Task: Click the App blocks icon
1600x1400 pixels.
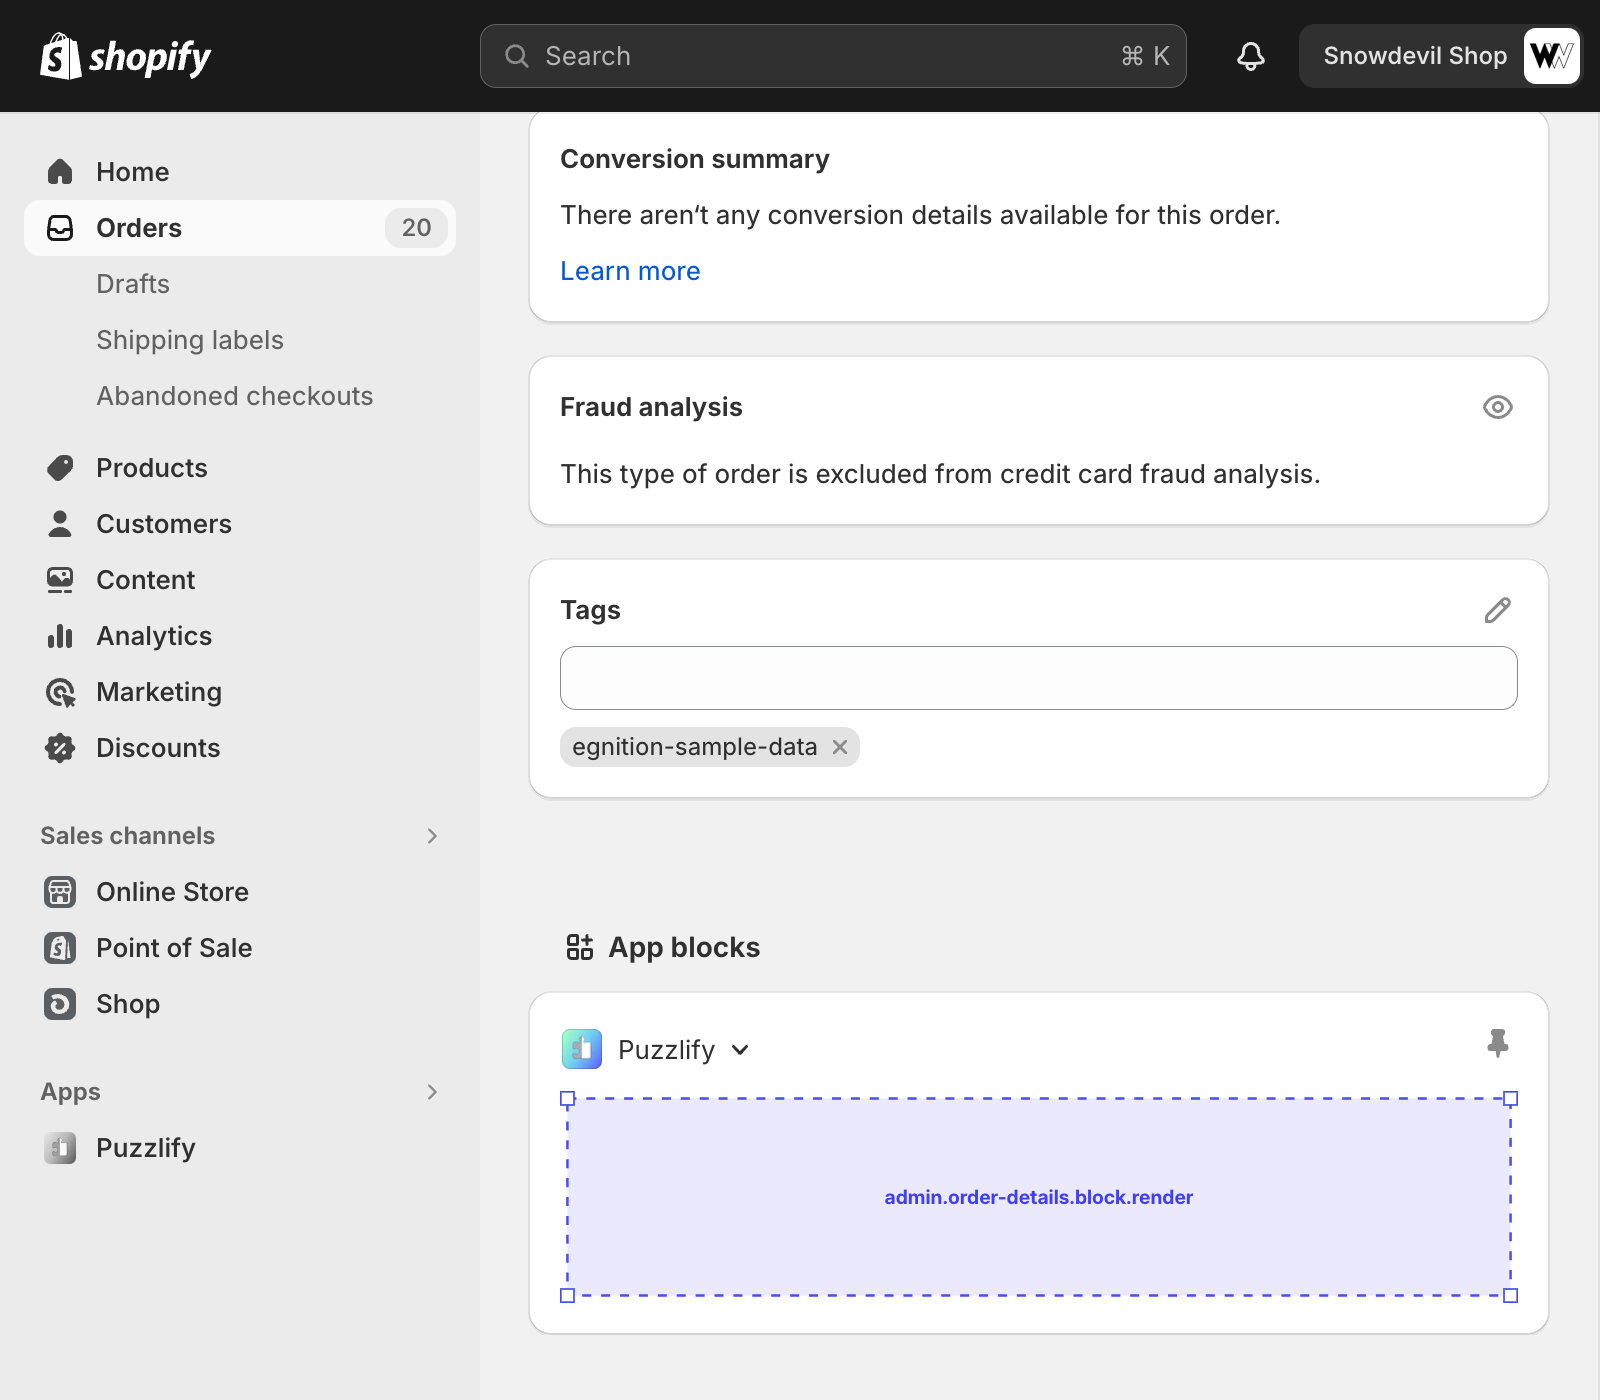Action: 580,947
